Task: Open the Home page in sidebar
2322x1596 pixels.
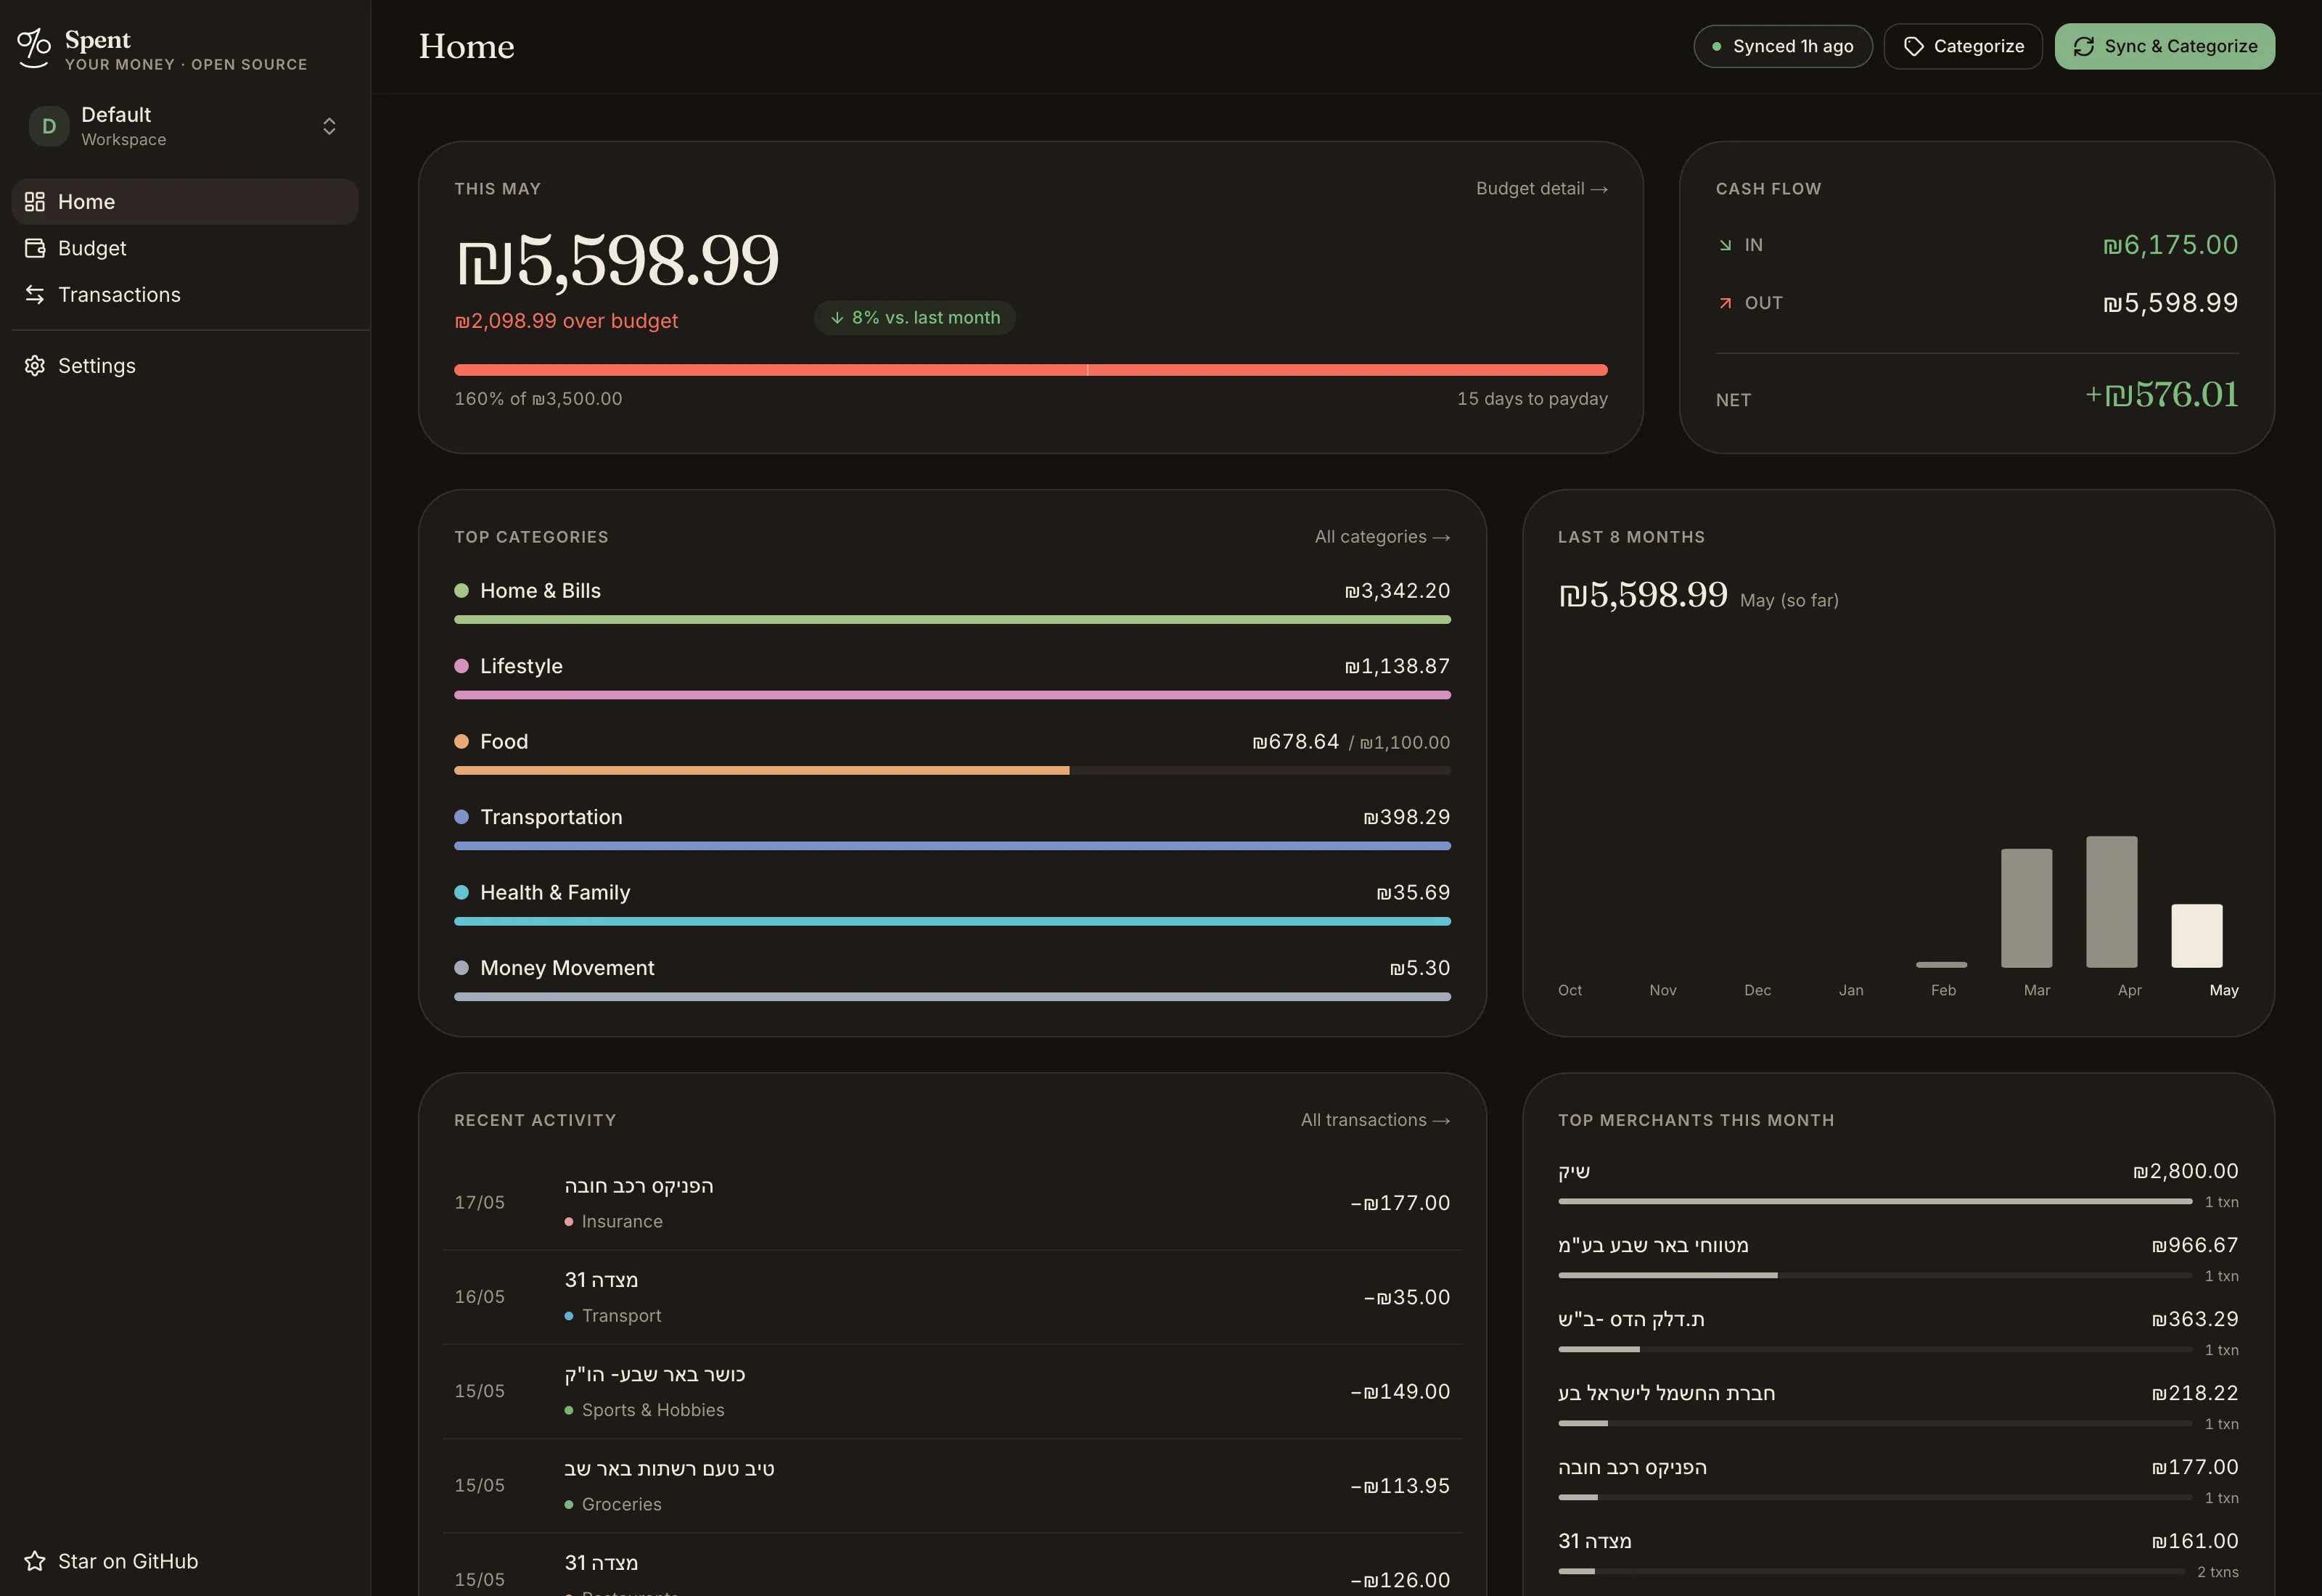Action: click(185, 202)
